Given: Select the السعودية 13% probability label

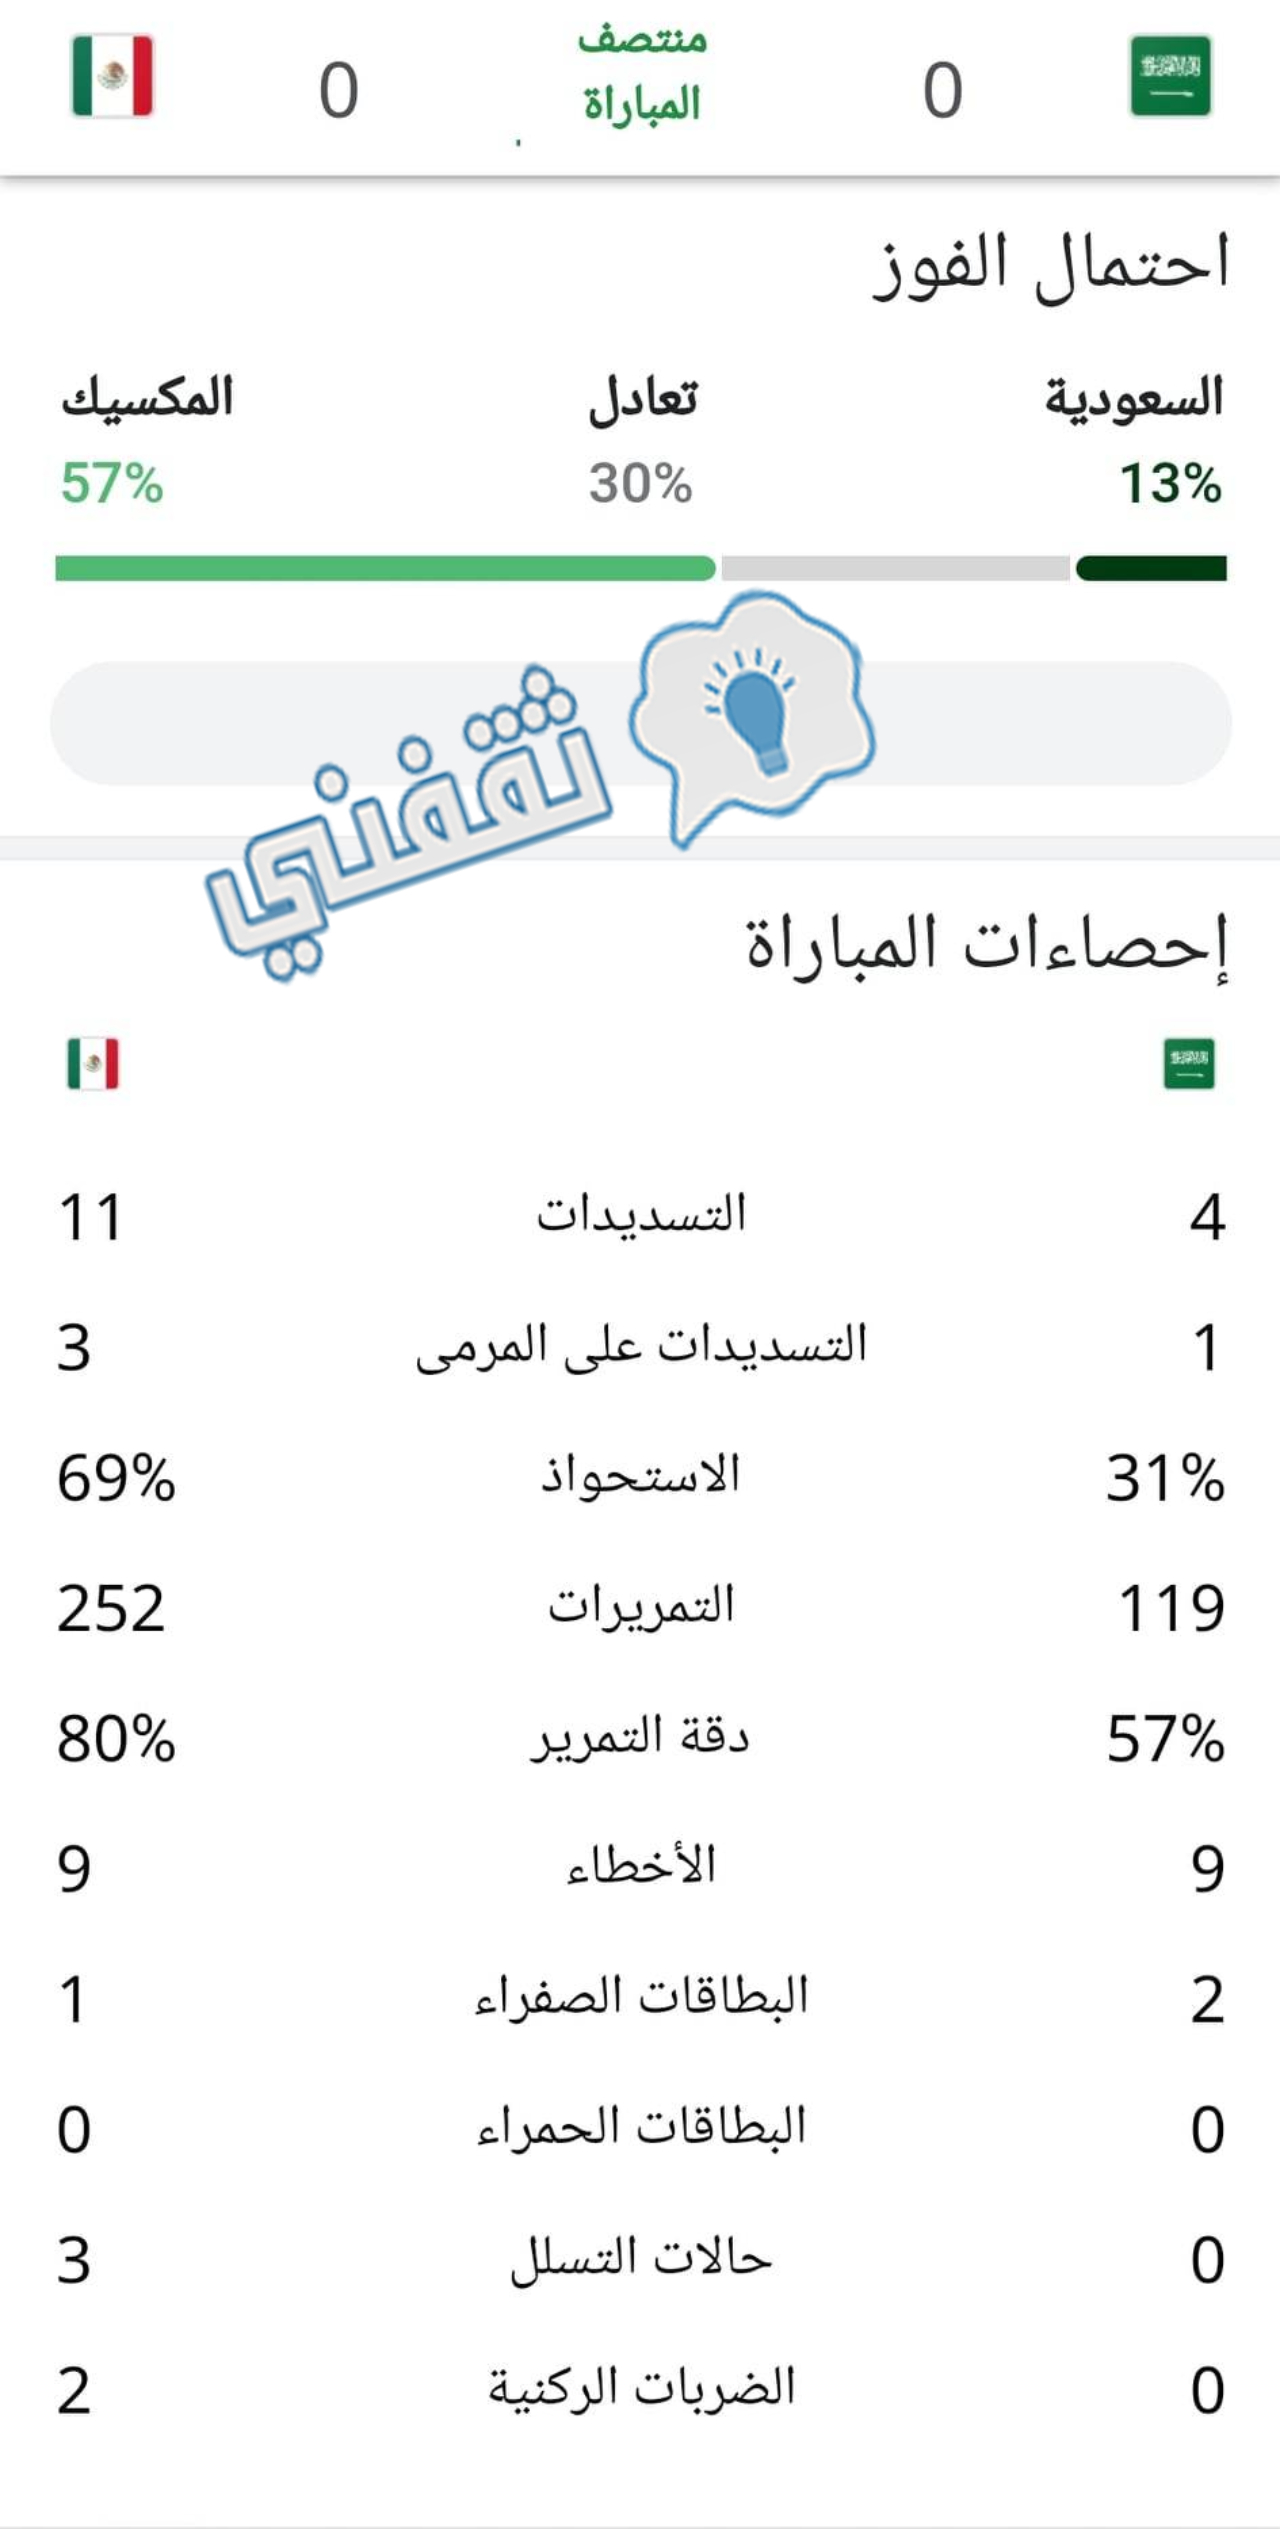Looking at the screenshot, I should tap(1134, 440).
